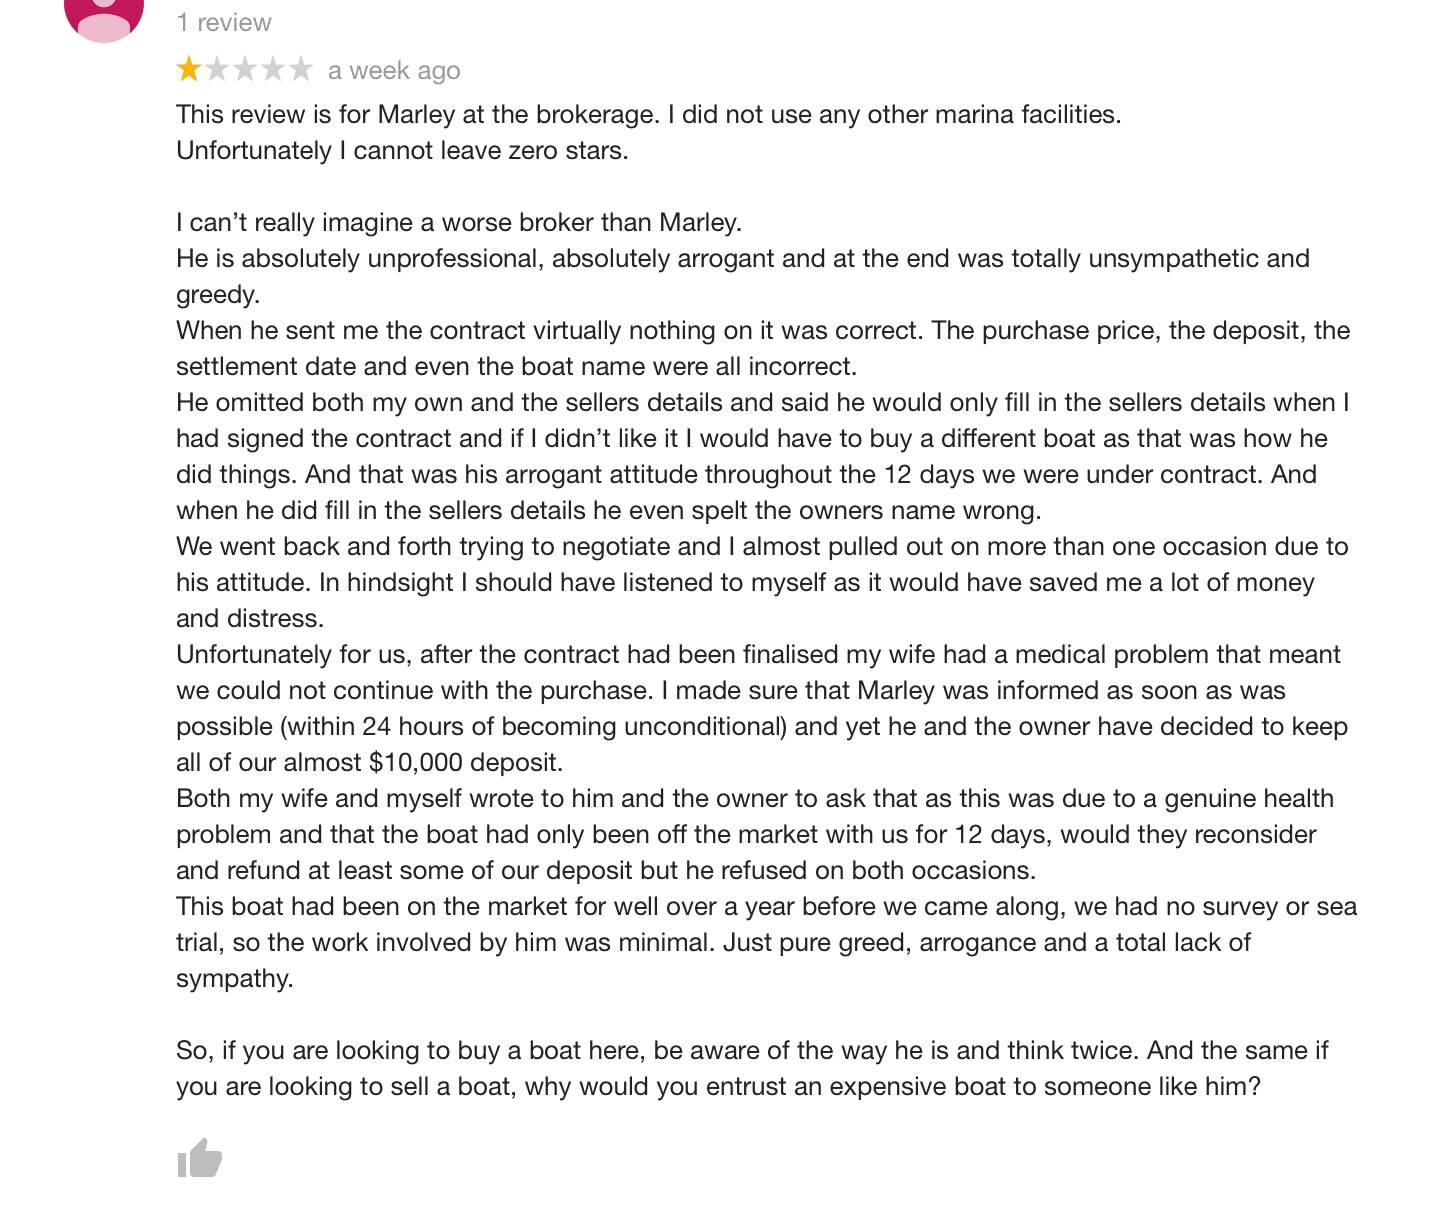Viewport: 1440px width, 1215px height.
Task: Click the closing line starting "So, if you are looking"
Action: tap(752, 1050)
